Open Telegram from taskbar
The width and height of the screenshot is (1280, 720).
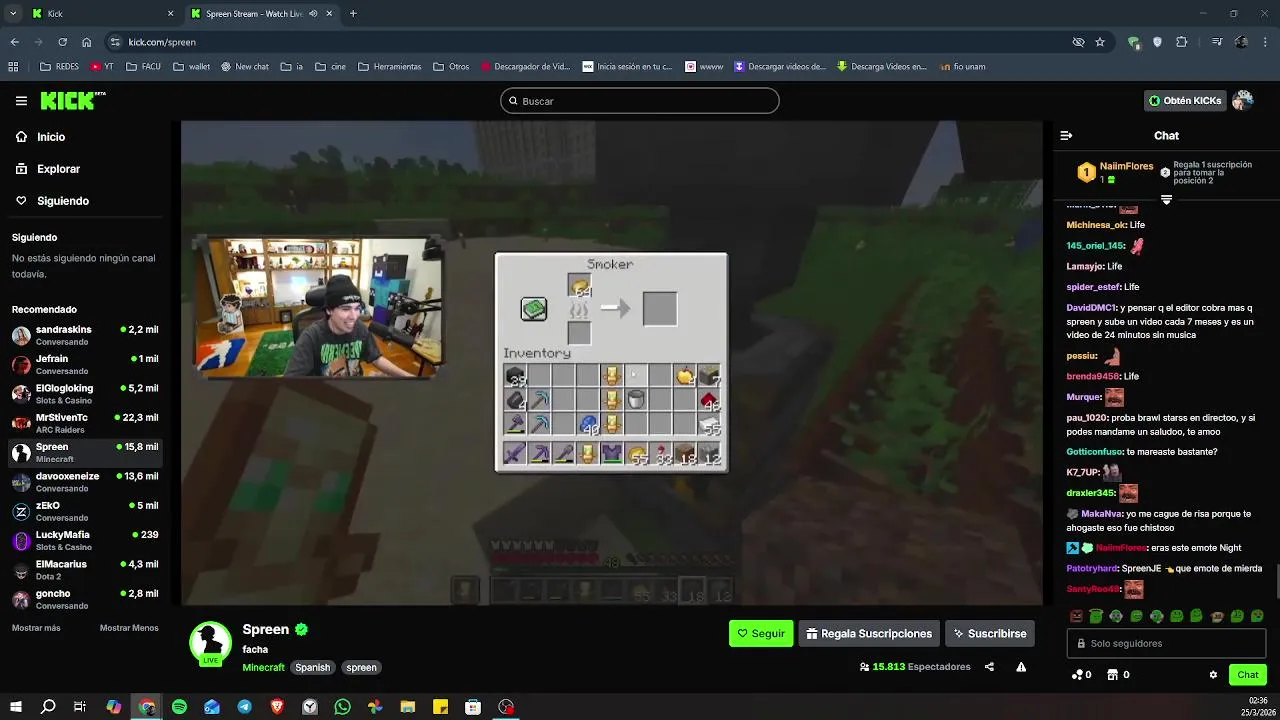pyautogui.click(x=245, y=707)
